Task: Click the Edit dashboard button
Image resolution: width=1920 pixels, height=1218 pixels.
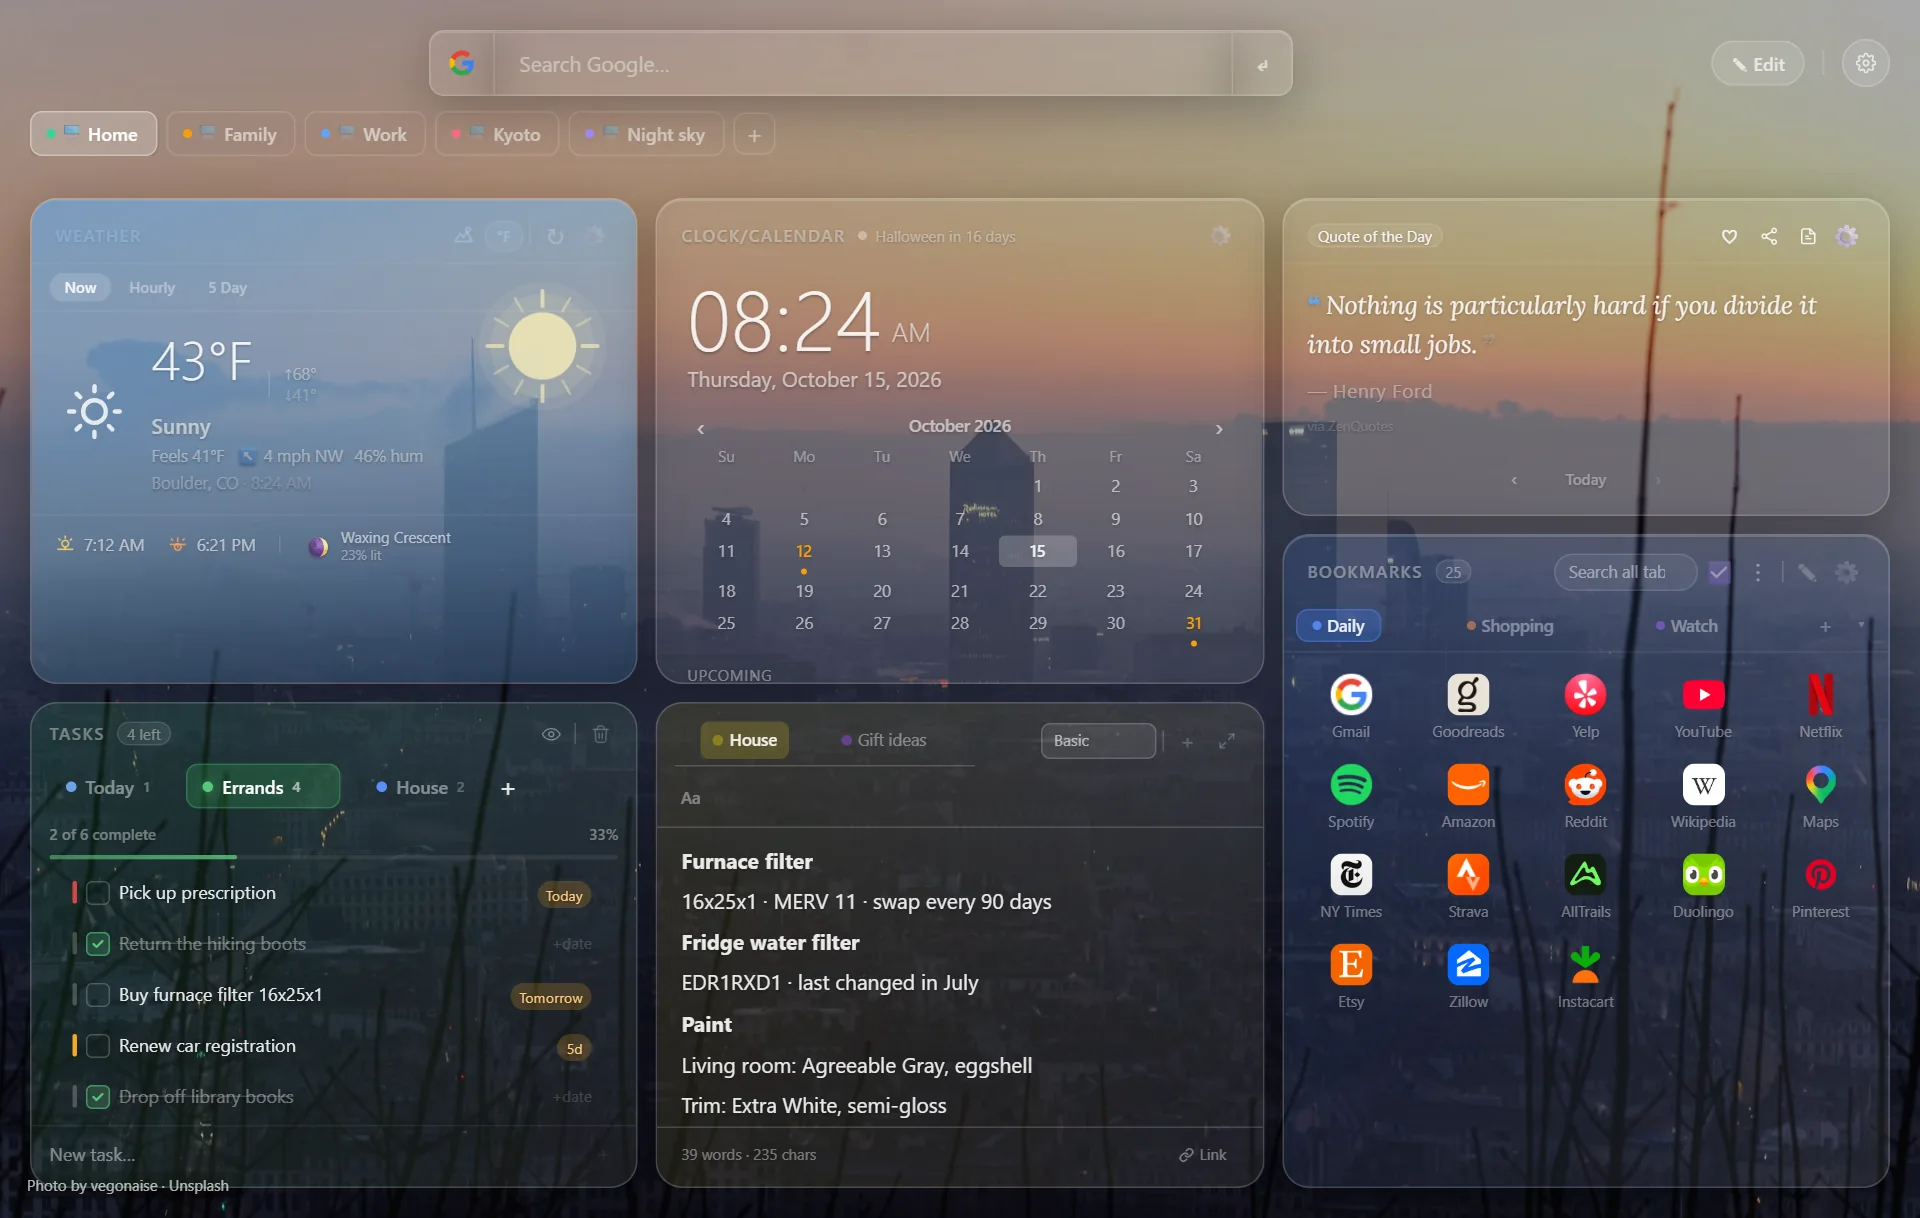Action: (1758, 64)
